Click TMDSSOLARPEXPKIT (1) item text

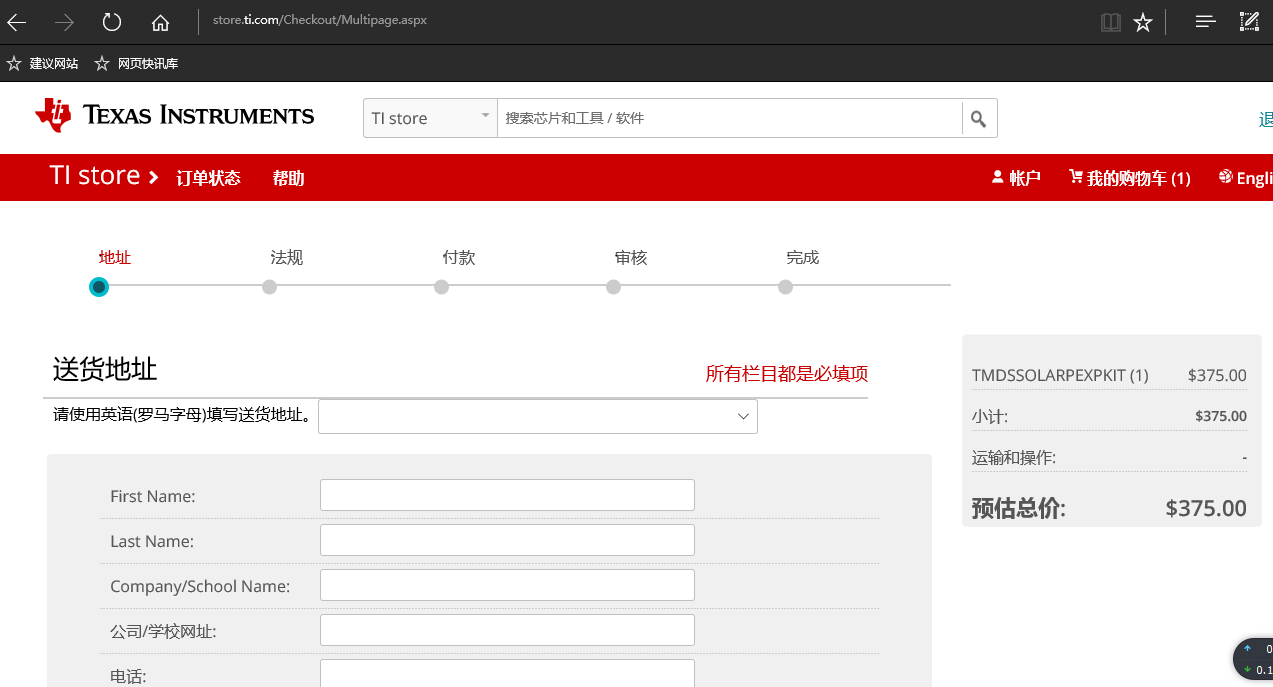pyautogui.click(x=1060, y=376)
